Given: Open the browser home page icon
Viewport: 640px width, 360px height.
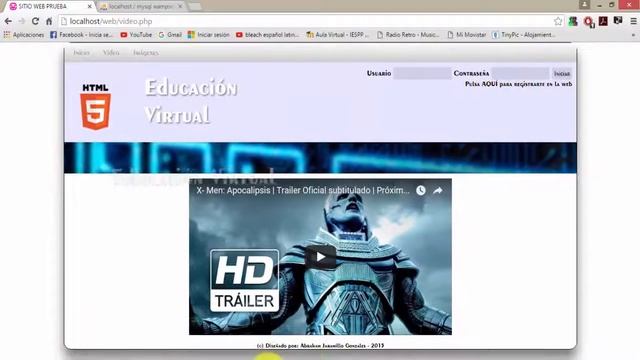Looking at the screenshot, I should coord(49,21).
